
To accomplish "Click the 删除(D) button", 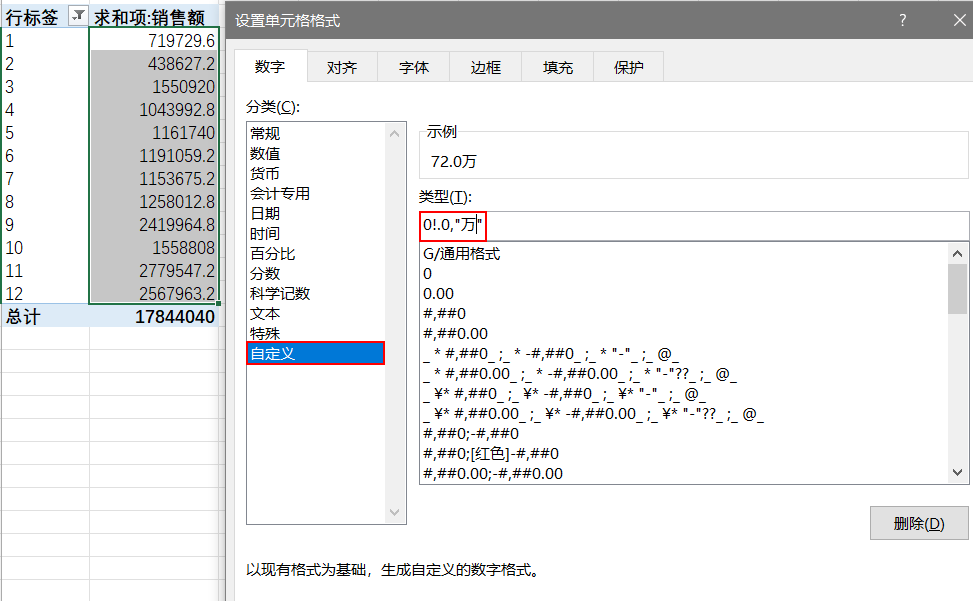I will click(x=919, y=523).
